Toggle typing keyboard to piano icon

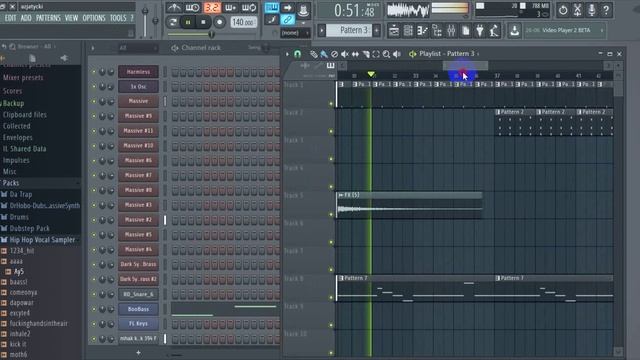click(x=271, y=7)
